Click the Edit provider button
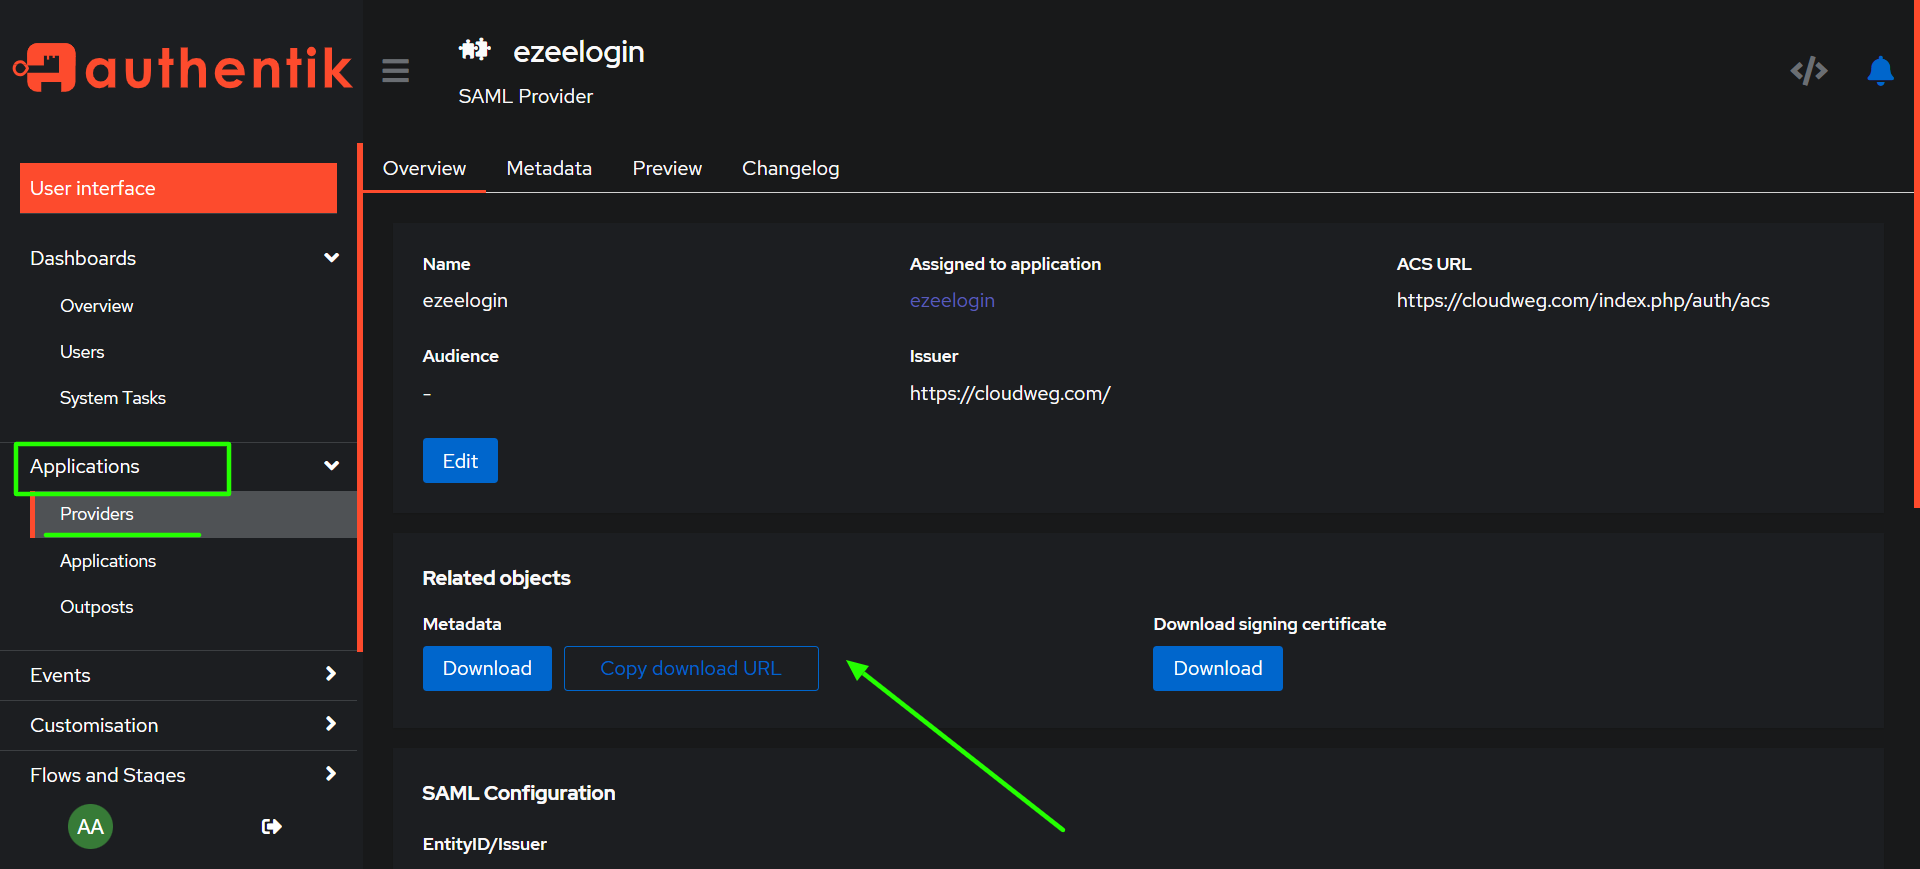1920x869 pixels. [x=460, y=461]
